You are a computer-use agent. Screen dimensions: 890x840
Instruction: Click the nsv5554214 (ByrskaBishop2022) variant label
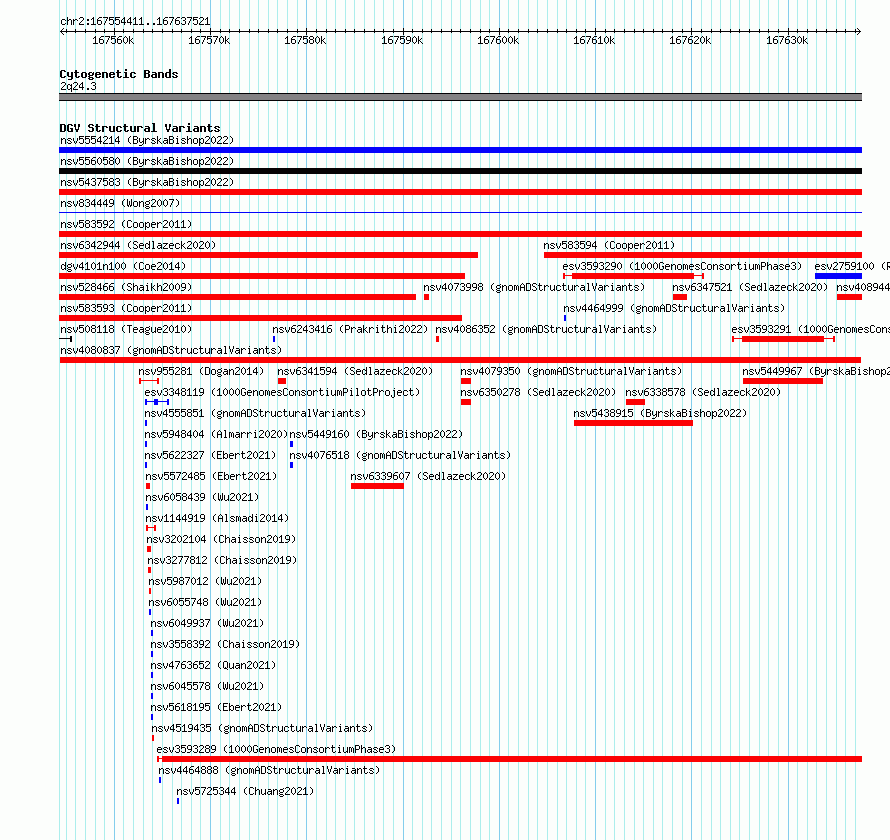pyautogui.click(x=147, y=140)
